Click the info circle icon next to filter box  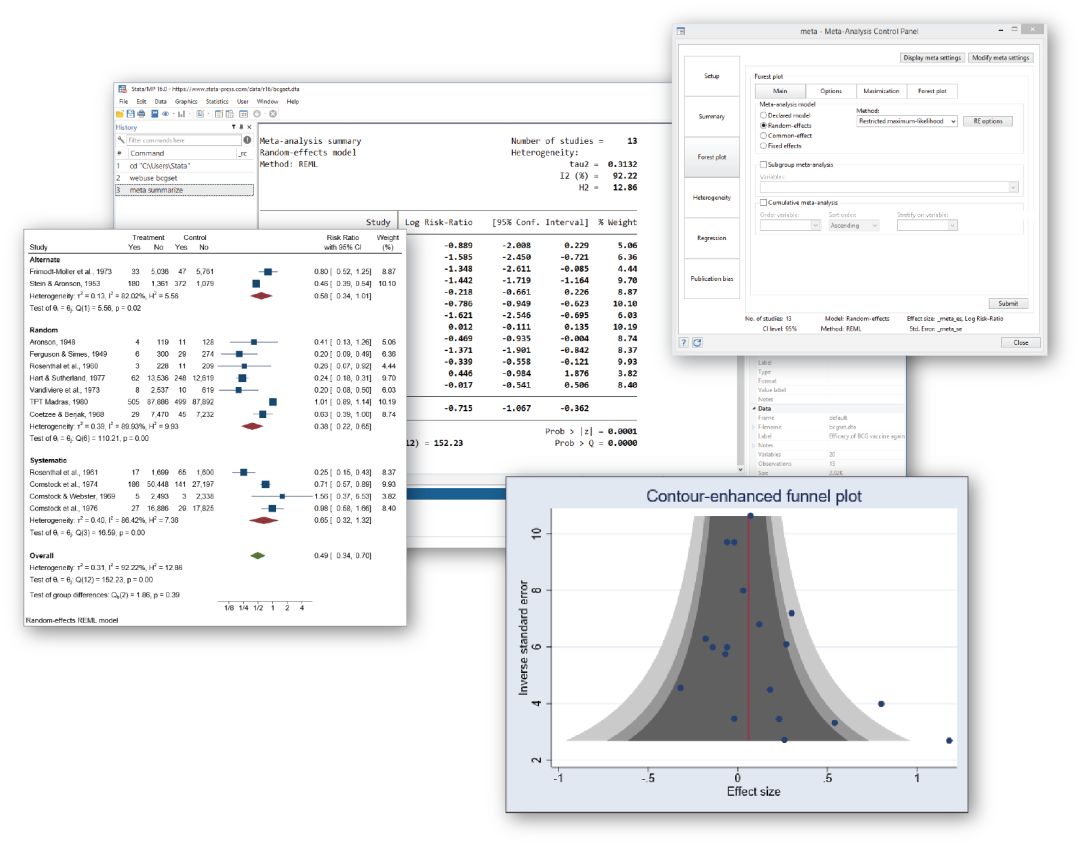click(x=247, y=140)
